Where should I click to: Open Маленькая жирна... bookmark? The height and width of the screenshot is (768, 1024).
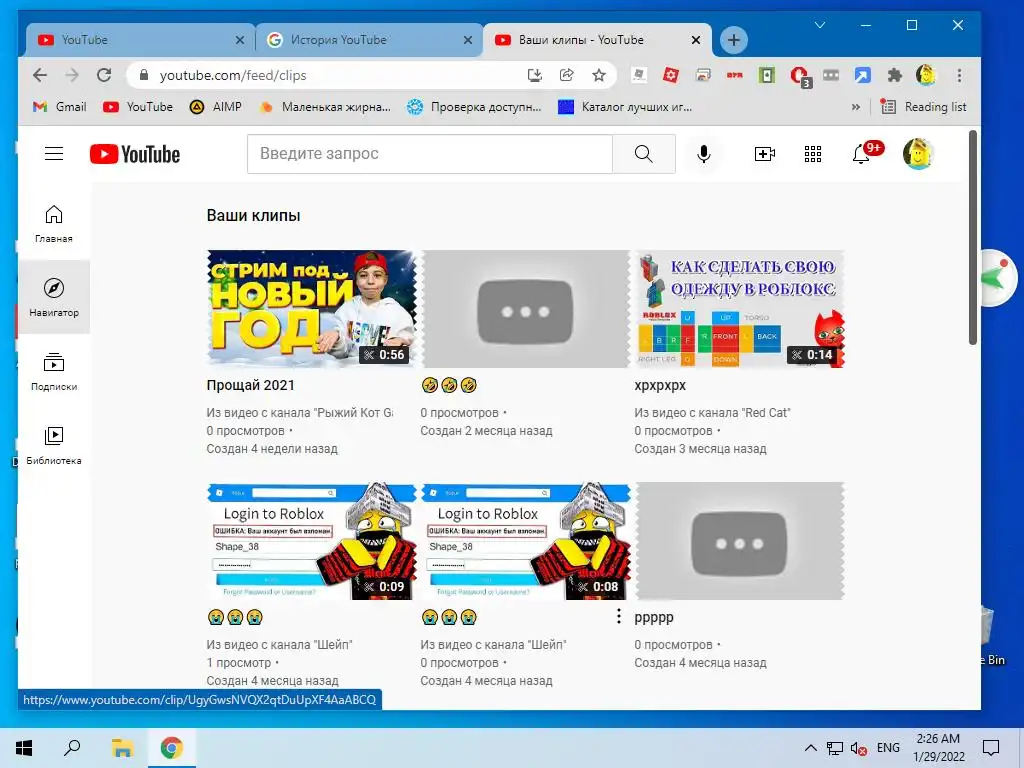325,106
